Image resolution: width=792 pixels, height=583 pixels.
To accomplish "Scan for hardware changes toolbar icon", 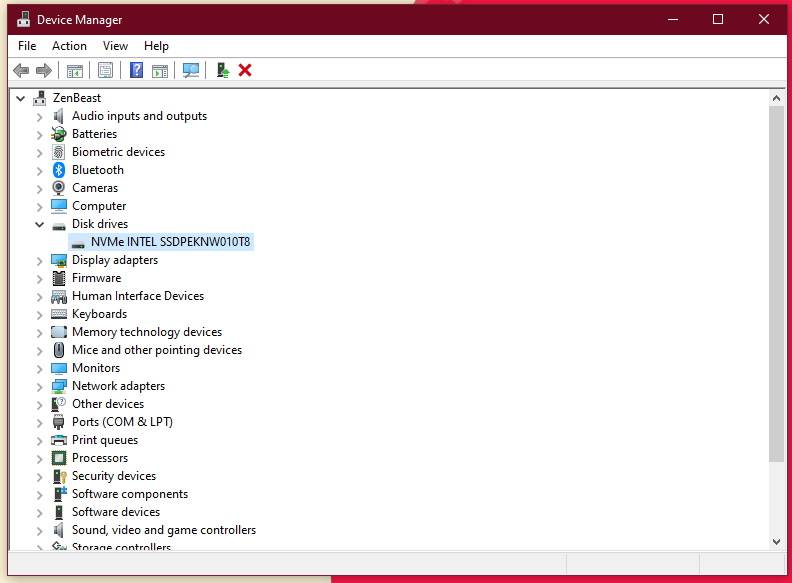I will 191,70.
